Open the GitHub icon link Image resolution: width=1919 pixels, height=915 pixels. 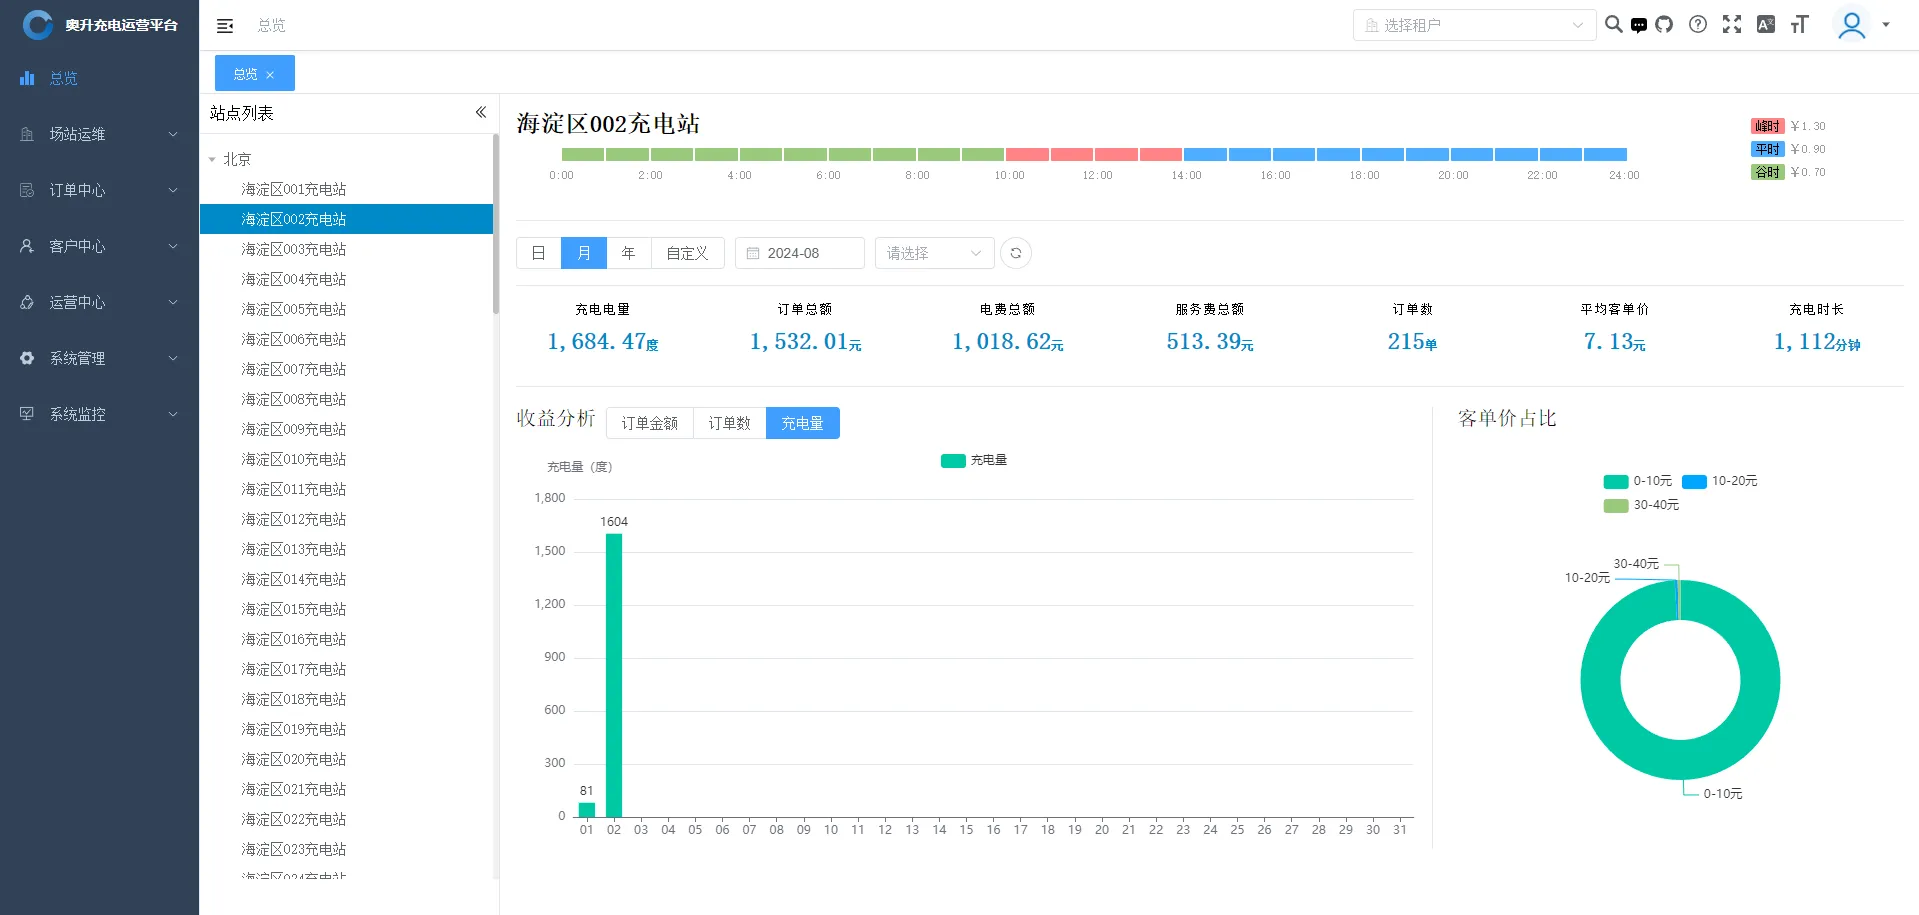(x=1664, y=25)
